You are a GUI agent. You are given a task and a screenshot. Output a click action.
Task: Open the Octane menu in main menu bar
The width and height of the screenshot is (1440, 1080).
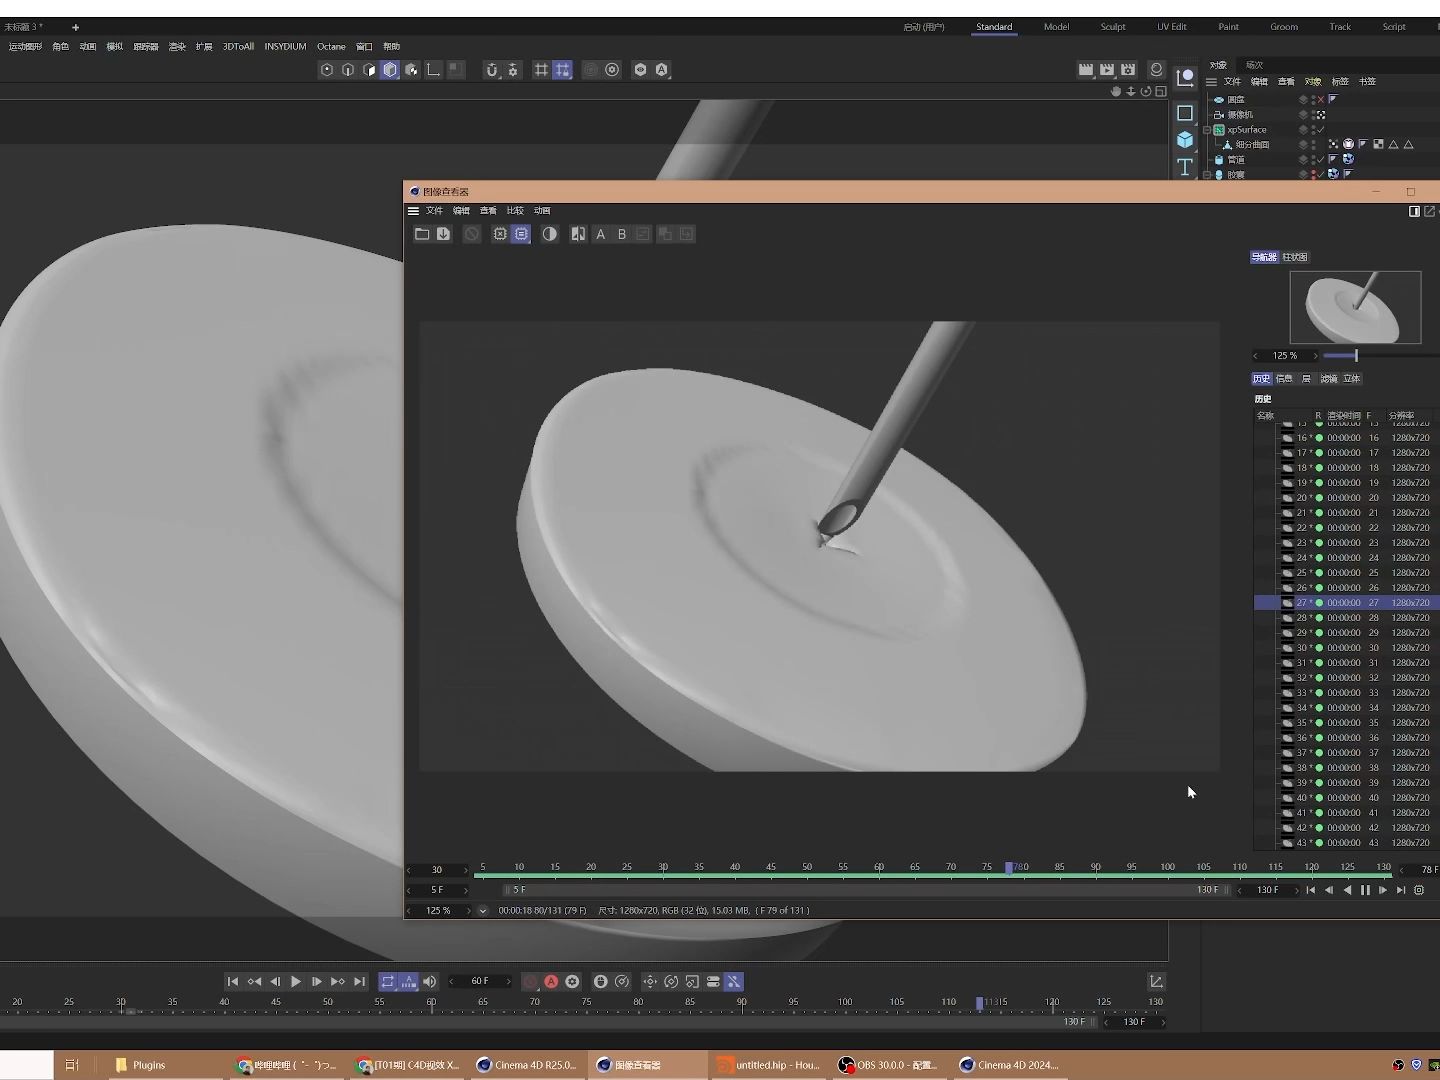331,47
